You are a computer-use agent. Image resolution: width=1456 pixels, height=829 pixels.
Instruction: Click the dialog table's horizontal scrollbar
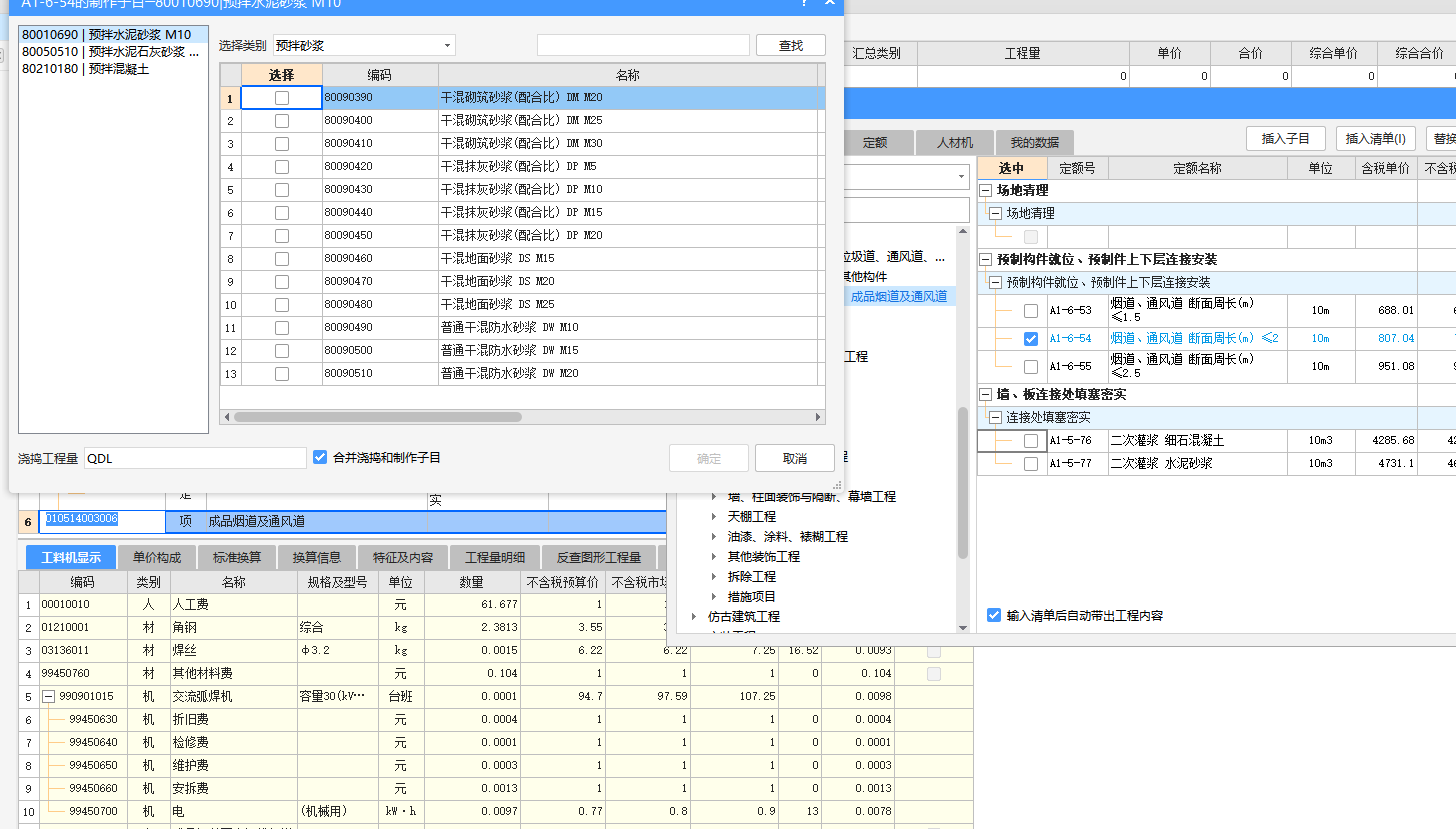click(378, 417)
